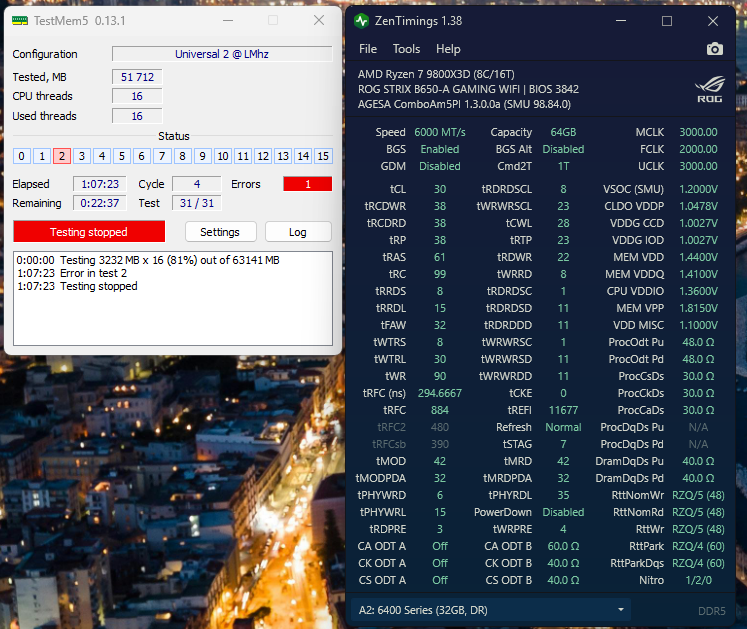
Task: Click the AMD Ryzen 7 9800X3D CPU name
Action: tap(436, 74)
